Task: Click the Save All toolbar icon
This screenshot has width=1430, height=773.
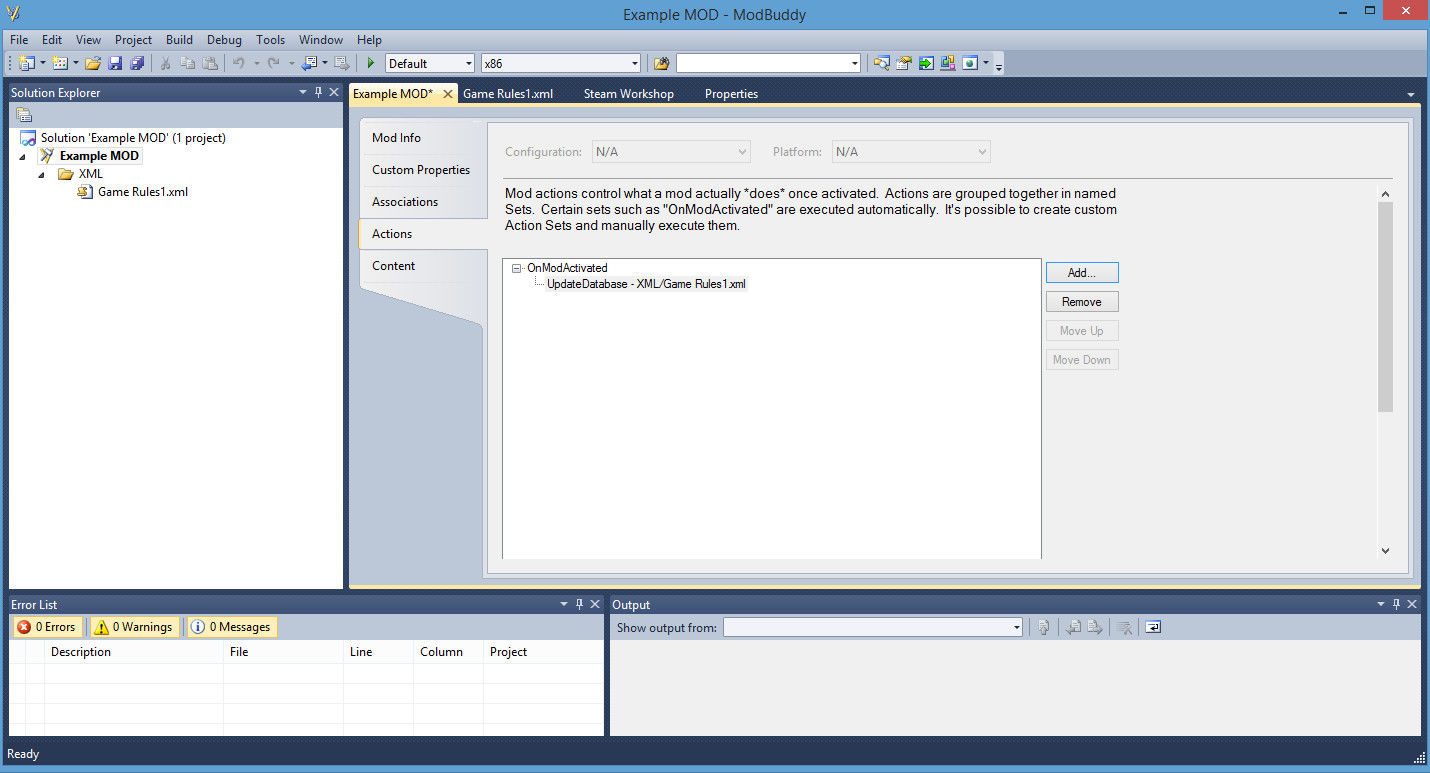Action: [137, 63]
